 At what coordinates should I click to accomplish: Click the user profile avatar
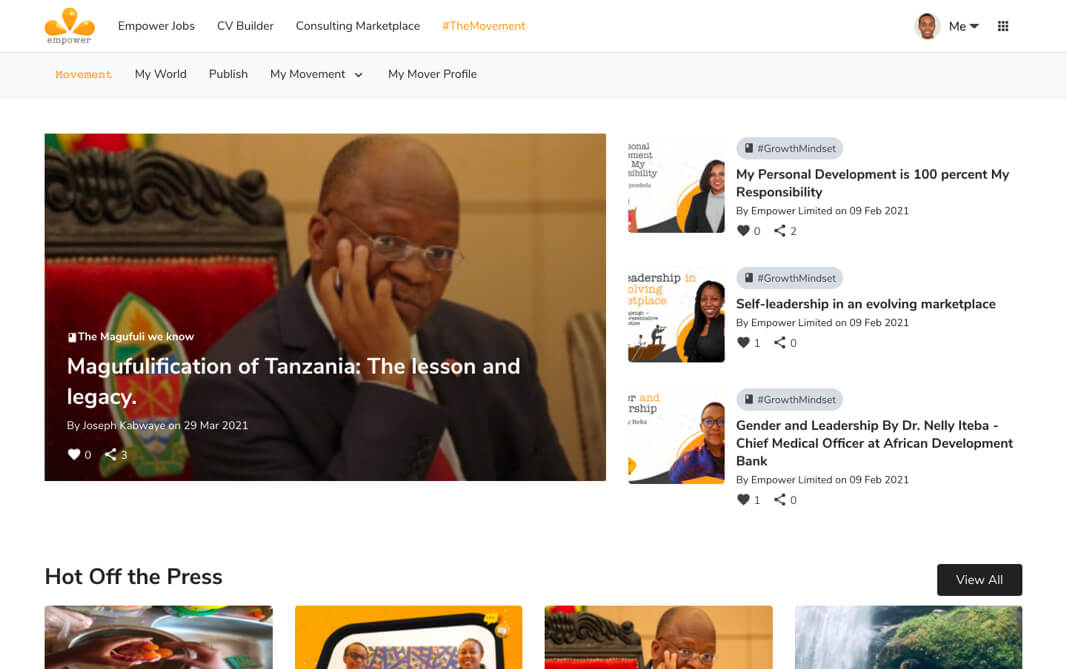[x=926, y=26]
